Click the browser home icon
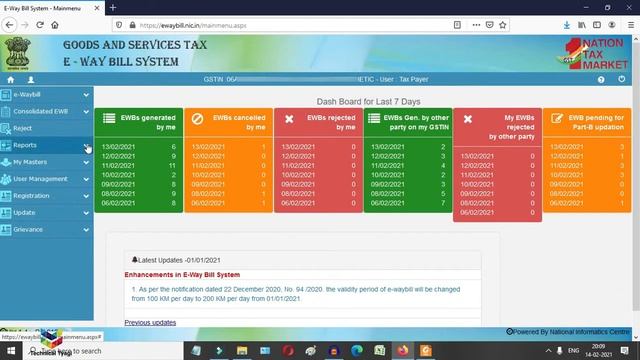640x360 pixels. (x=55, y=25)
